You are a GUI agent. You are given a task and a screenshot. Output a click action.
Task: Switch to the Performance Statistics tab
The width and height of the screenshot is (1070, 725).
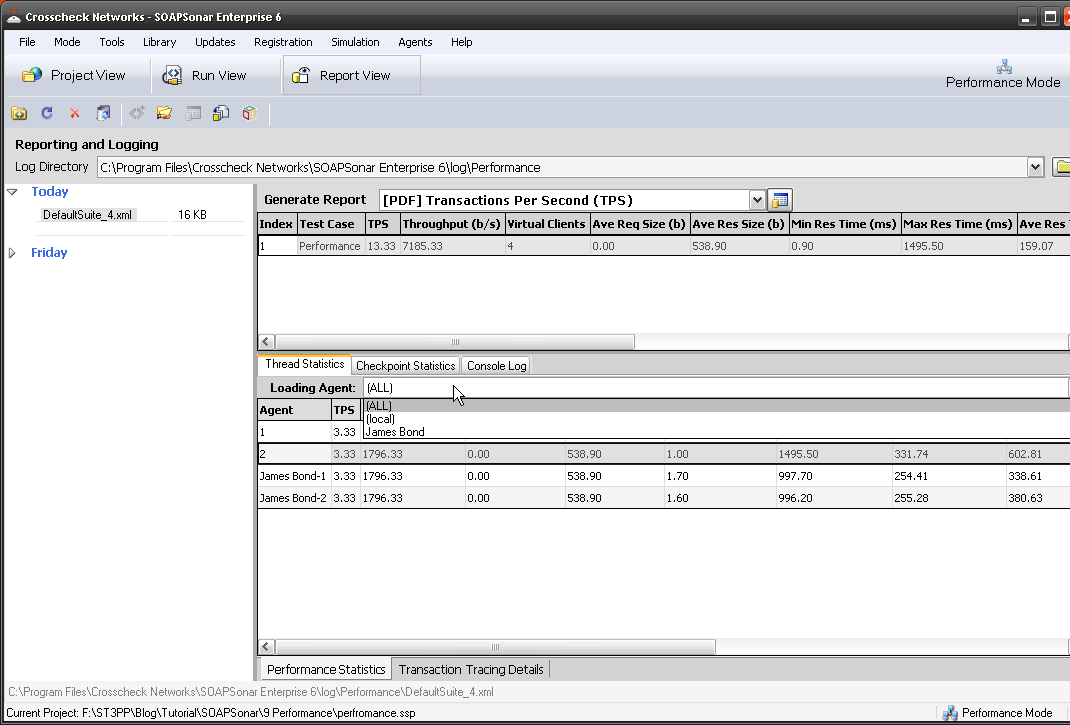coord(326,669)
